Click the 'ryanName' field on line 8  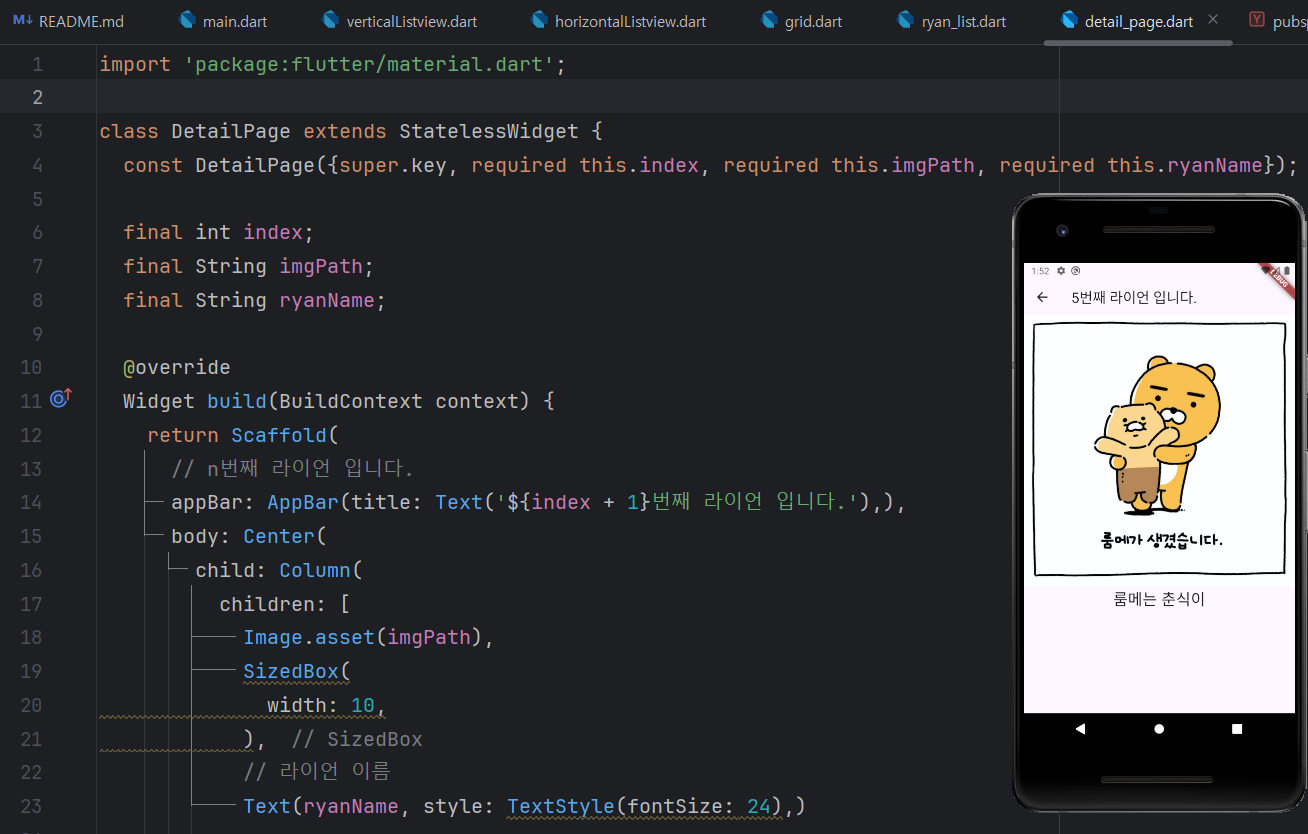tap(327, 300)
